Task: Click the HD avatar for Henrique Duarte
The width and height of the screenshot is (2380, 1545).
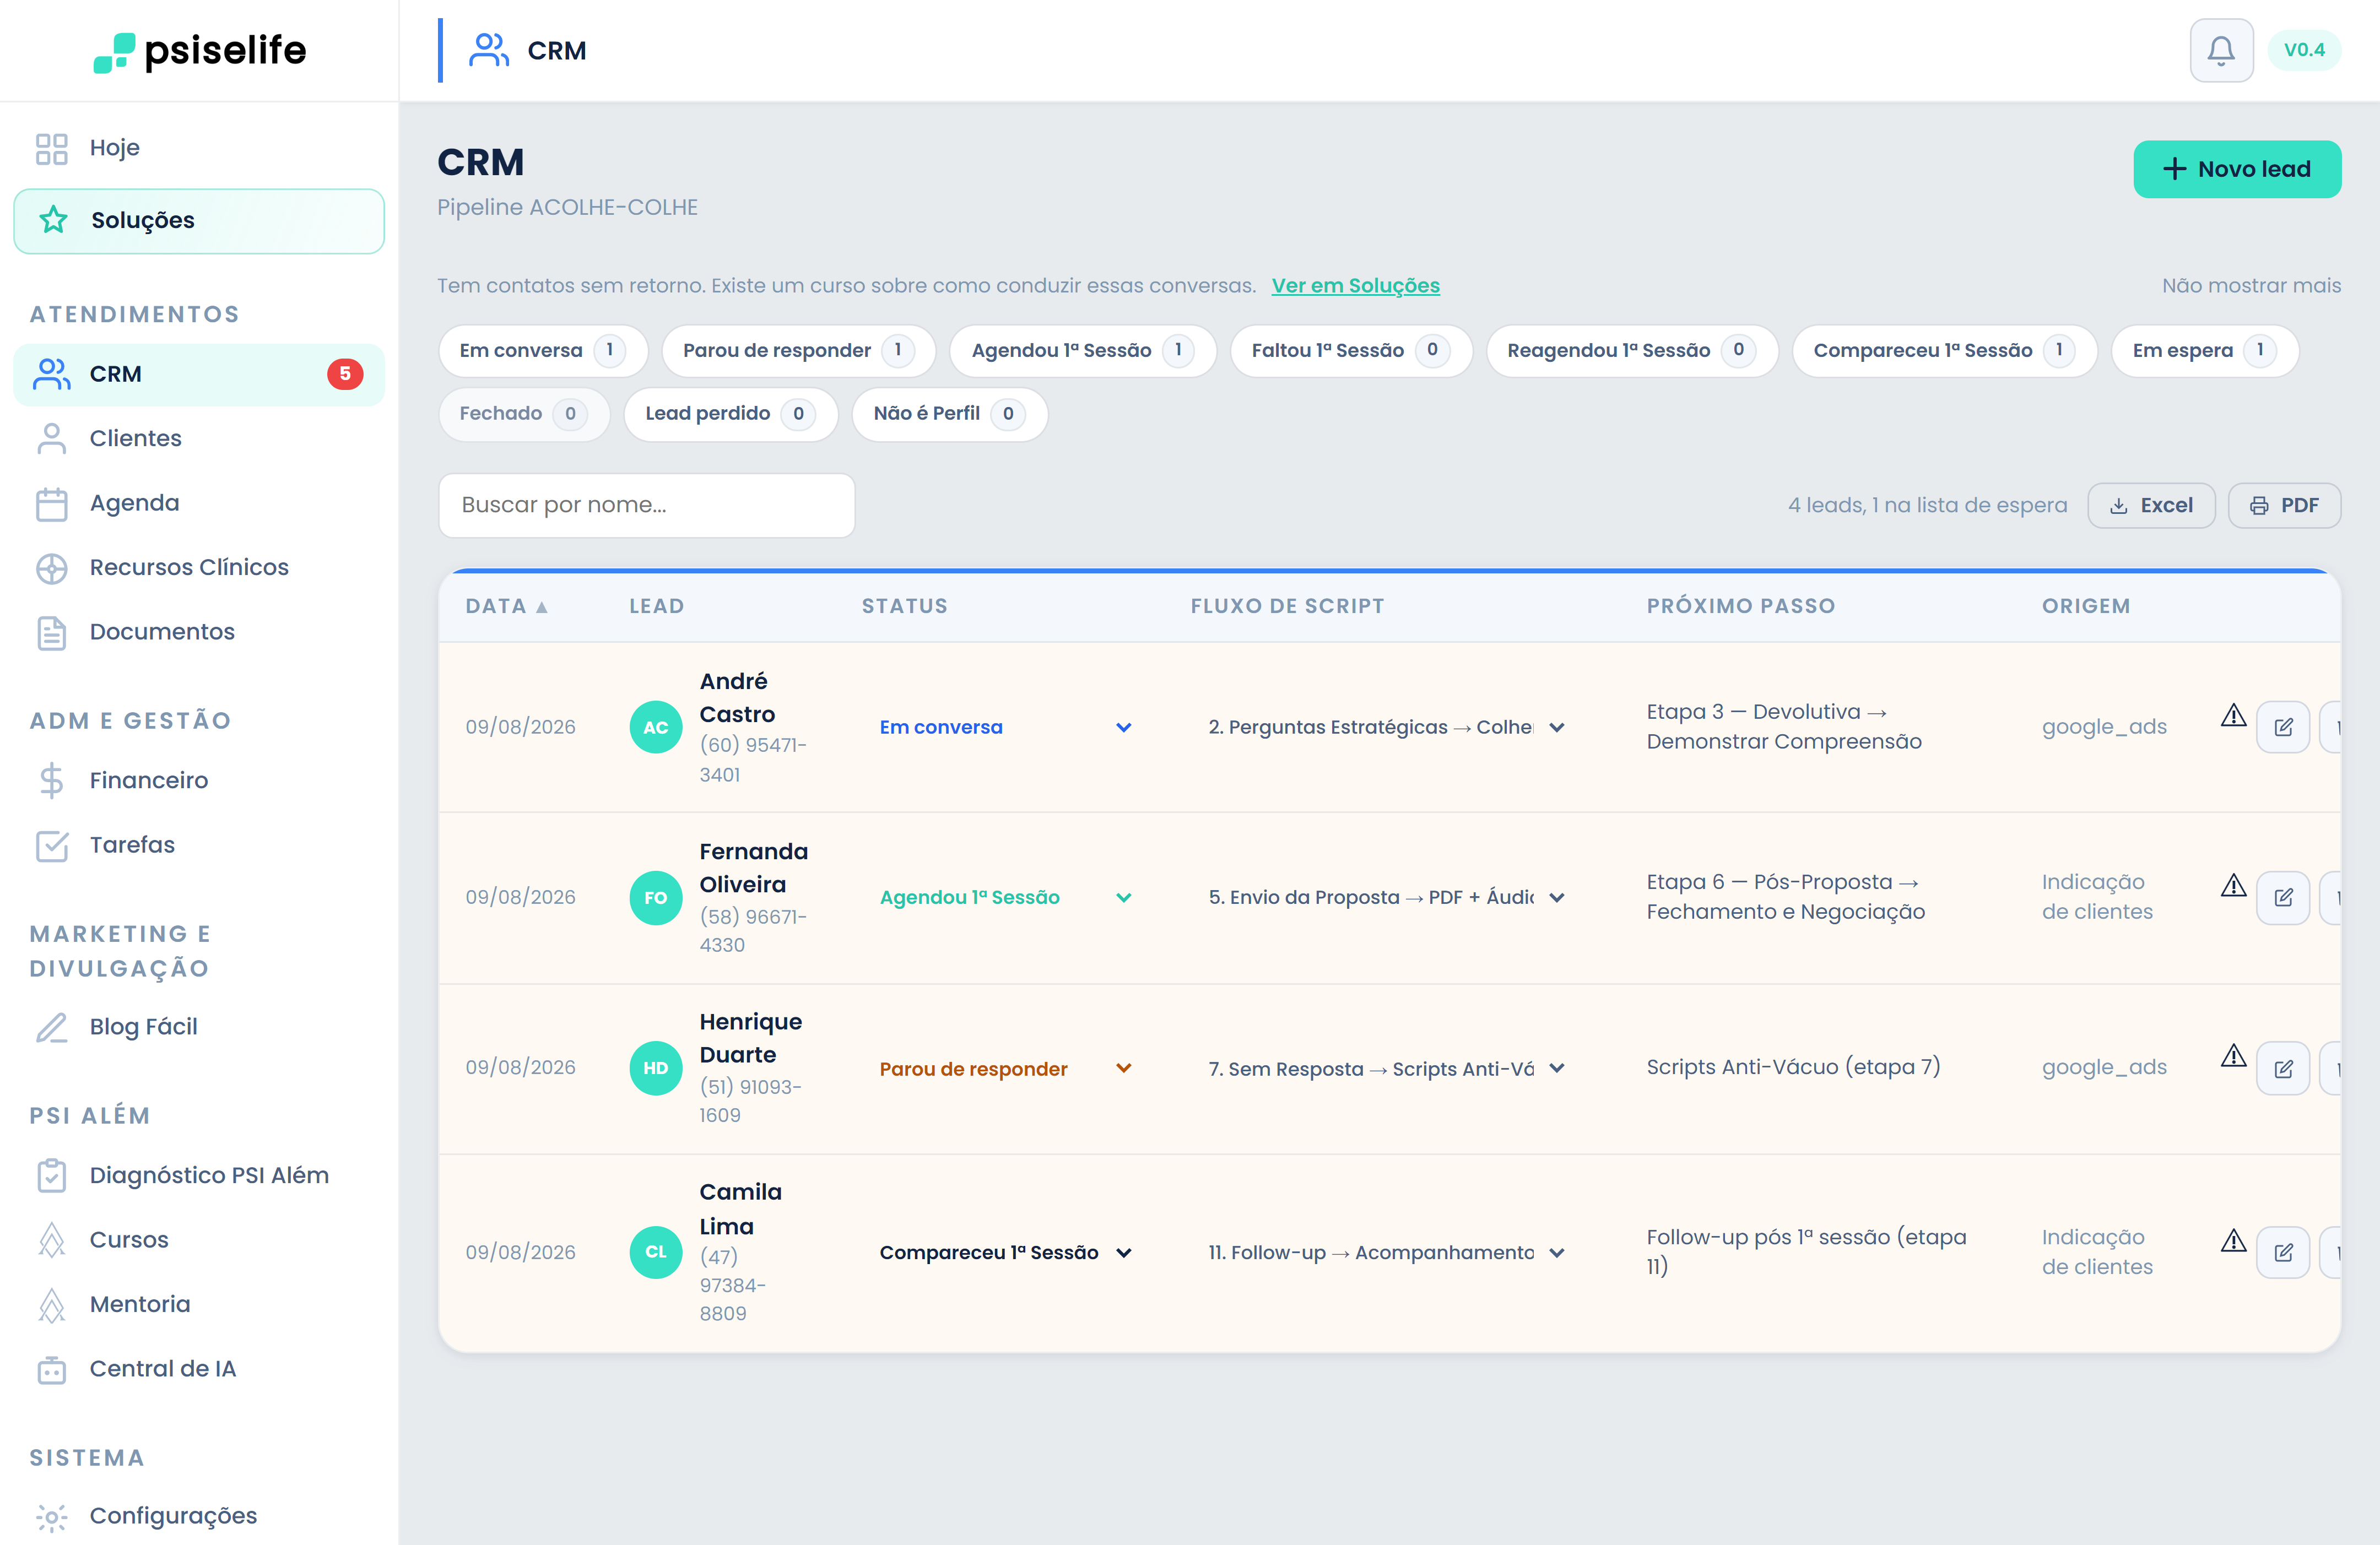Action: coord(655,1068)
